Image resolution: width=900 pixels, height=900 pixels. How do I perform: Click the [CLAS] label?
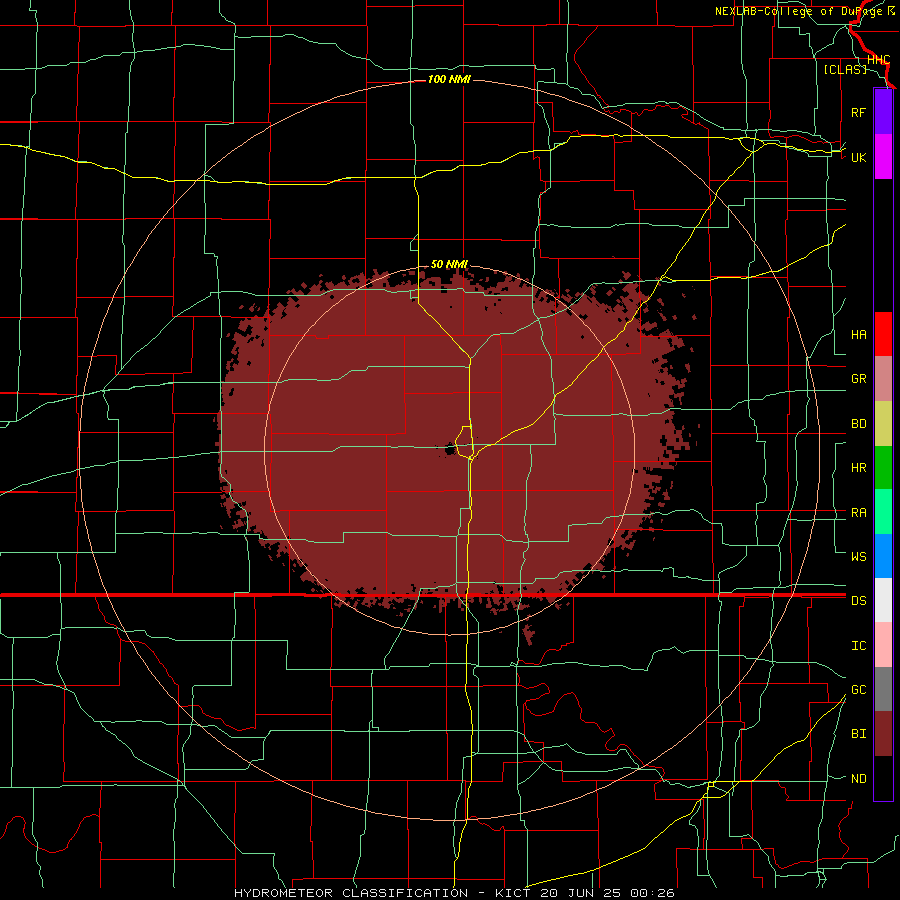[845, 69]
